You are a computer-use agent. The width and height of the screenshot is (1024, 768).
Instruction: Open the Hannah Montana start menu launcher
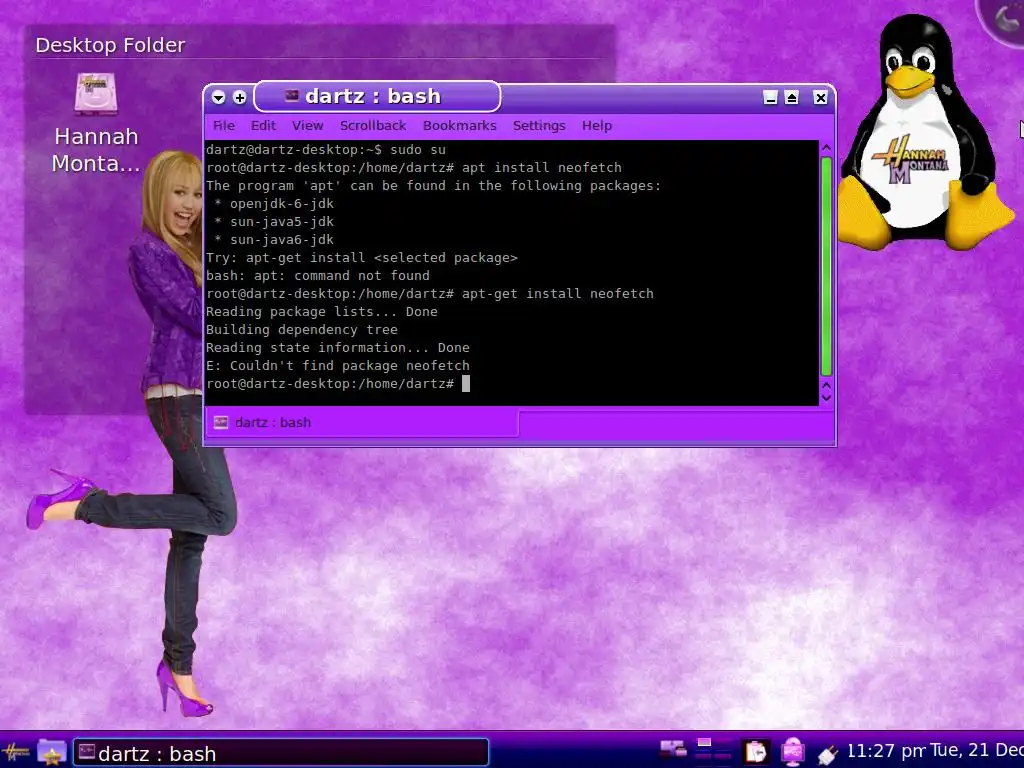(x=15, y=752)
